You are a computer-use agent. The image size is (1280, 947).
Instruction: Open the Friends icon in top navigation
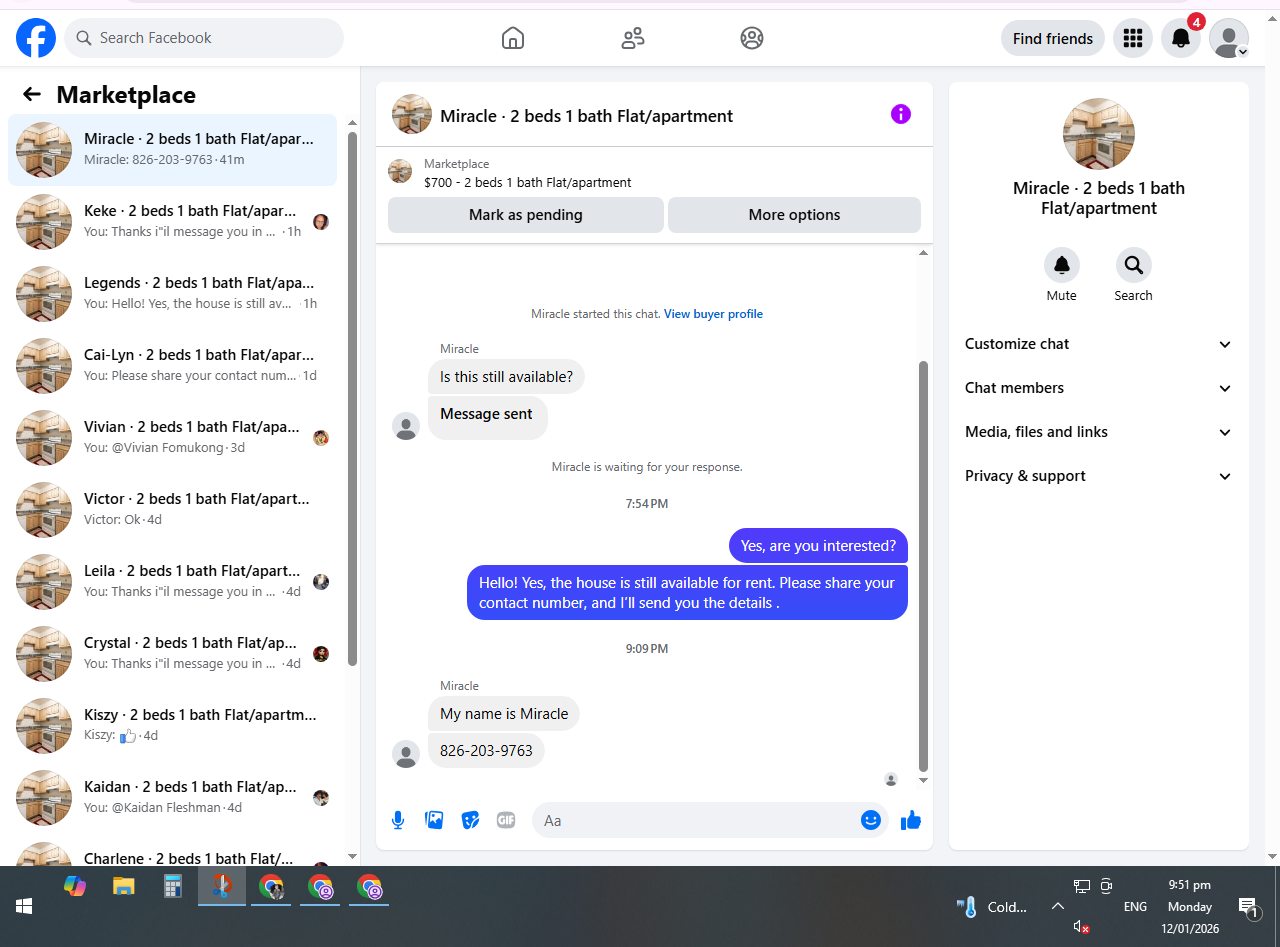point(633,38)
